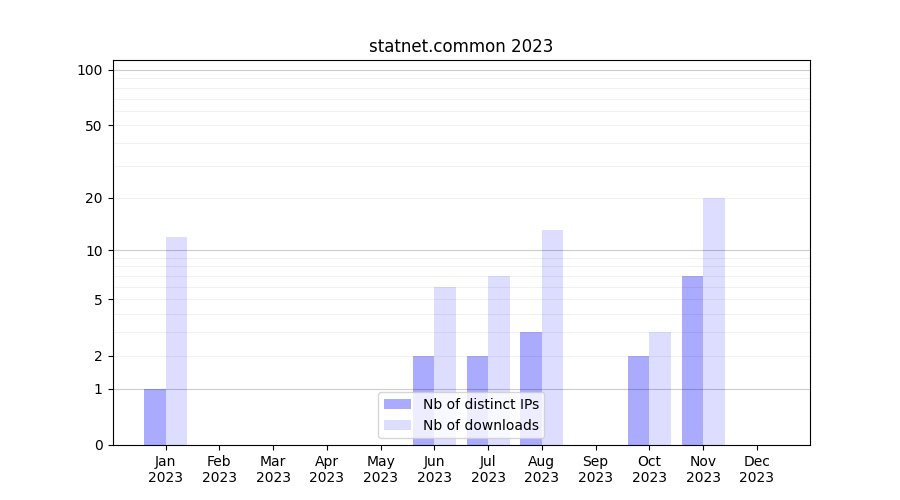Click the light blue downloads legend swatch

[x=398, y=425]
